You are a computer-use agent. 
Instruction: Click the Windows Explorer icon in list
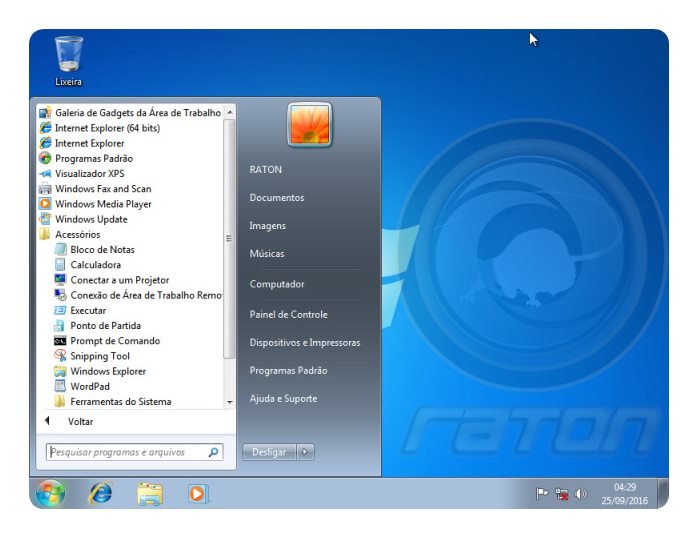60,371
